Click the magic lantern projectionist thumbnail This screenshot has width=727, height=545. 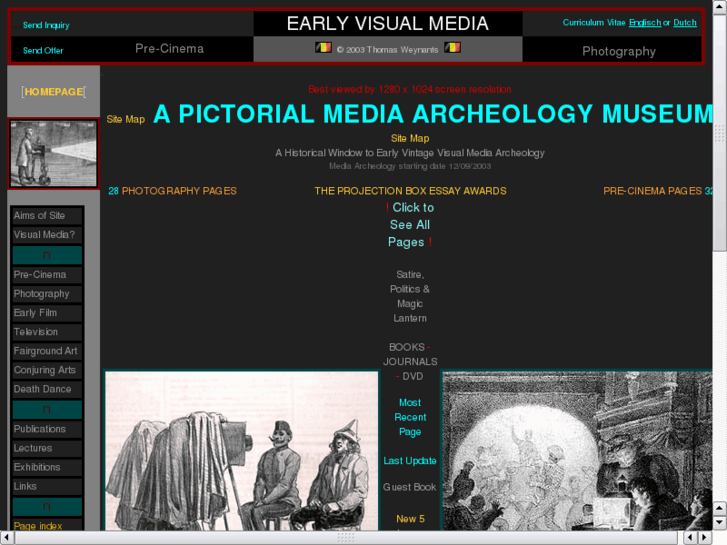53,154
